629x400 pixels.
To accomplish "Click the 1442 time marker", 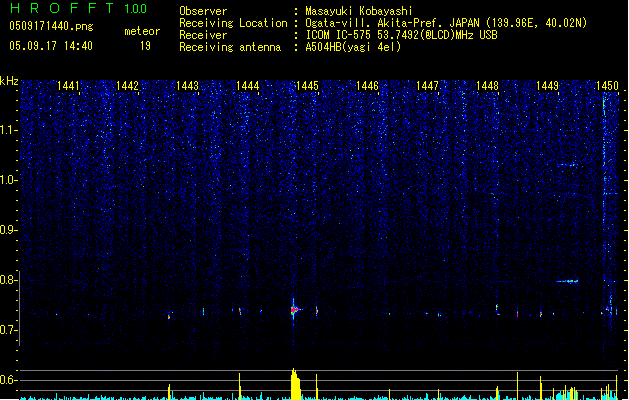I will [127, 86].
